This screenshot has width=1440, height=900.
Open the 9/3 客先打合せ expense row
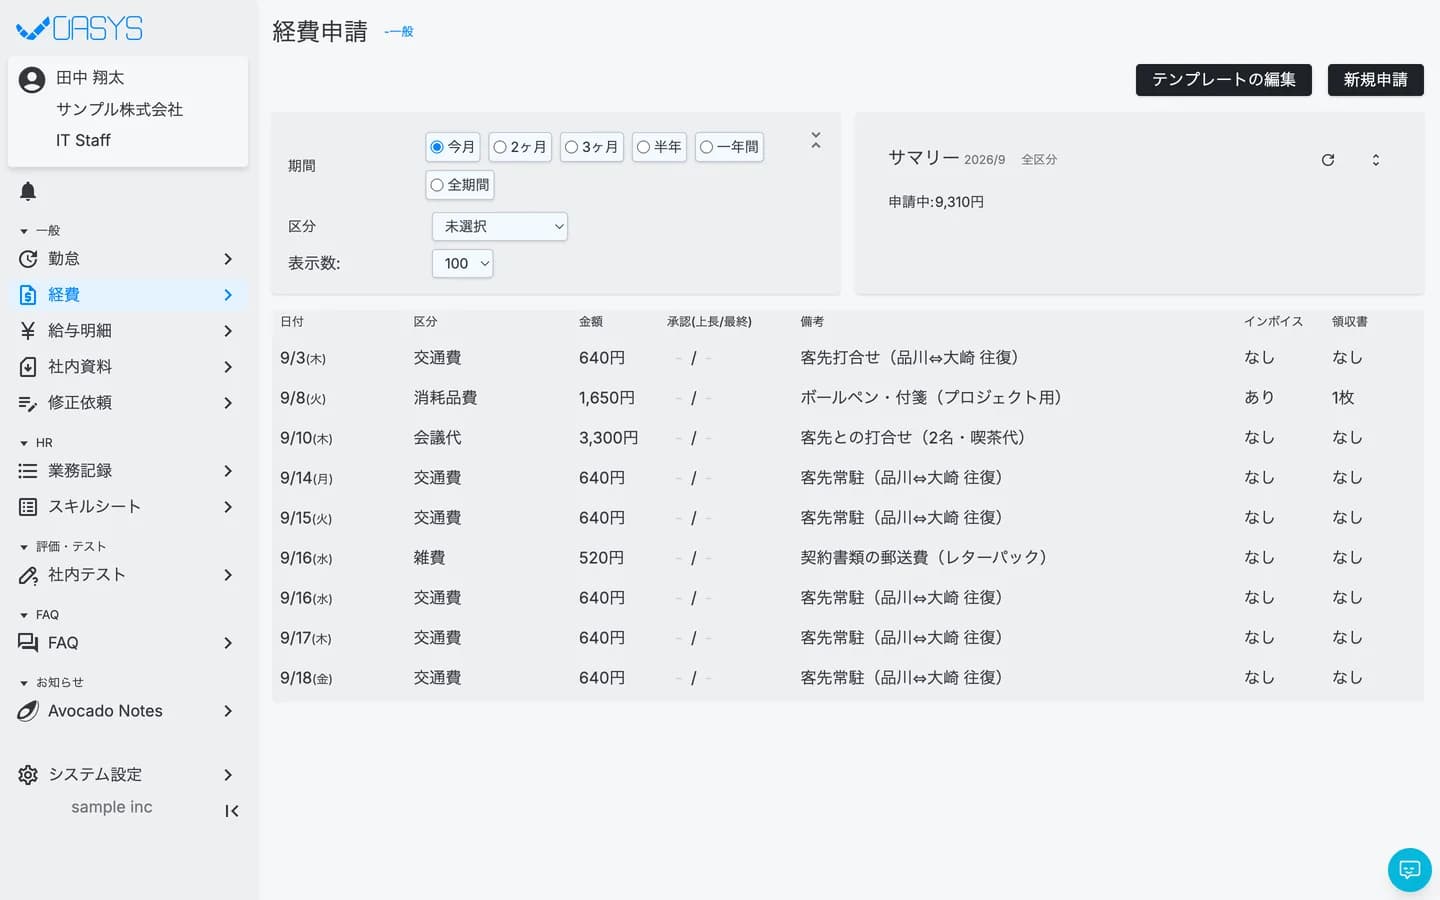click(847, 358)
